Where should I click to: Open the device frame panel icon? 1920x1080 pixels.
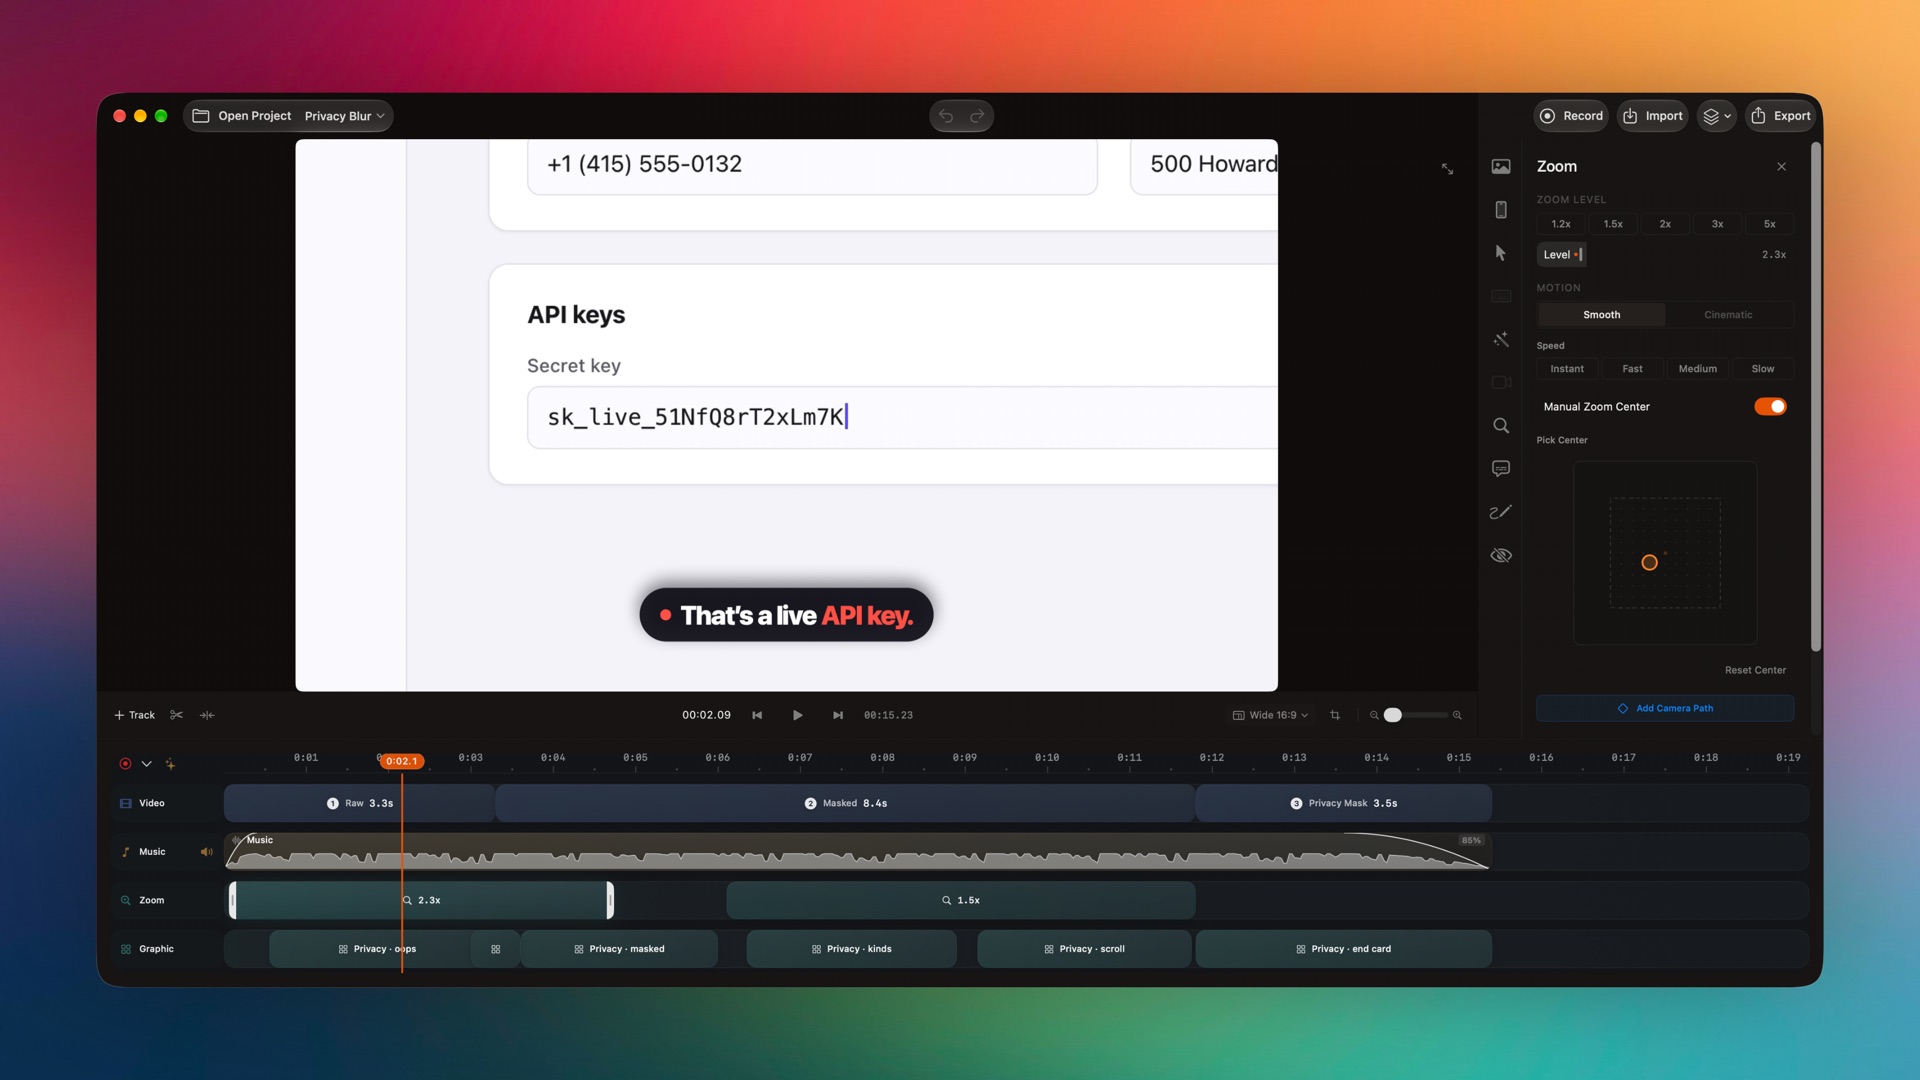[1501, 210]
